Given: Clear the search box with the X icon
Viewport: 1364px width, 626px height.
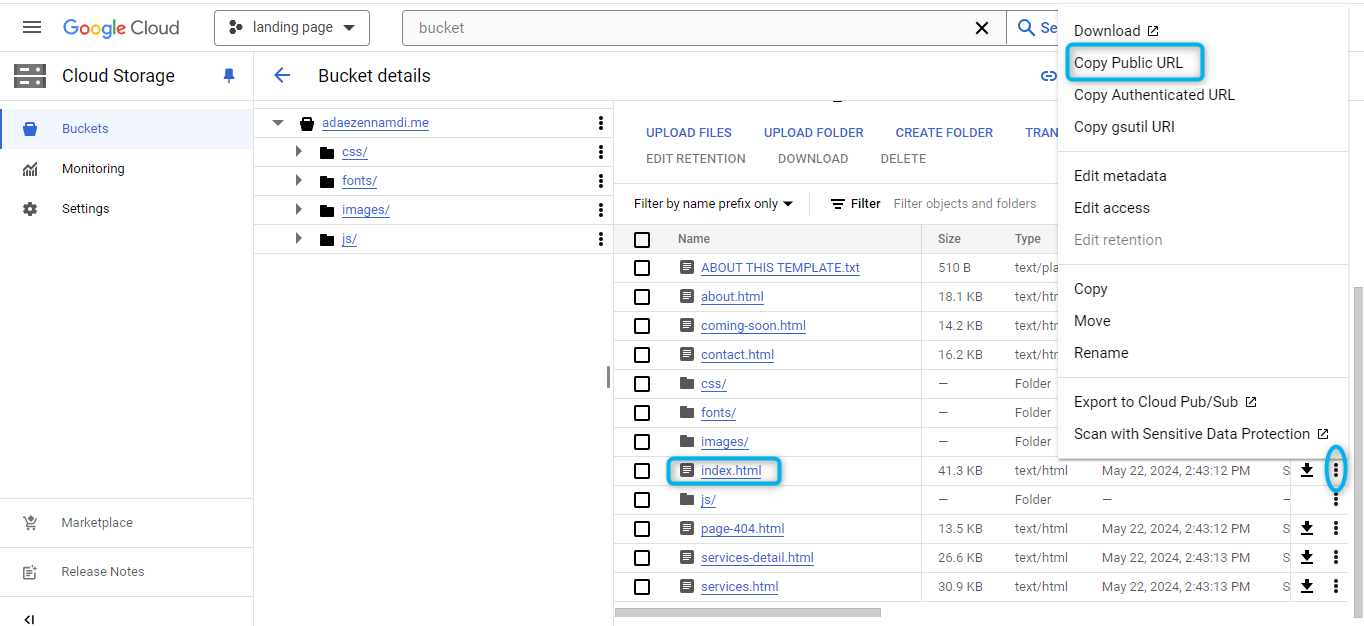Looking at the screenshot, I should point(982,28).
